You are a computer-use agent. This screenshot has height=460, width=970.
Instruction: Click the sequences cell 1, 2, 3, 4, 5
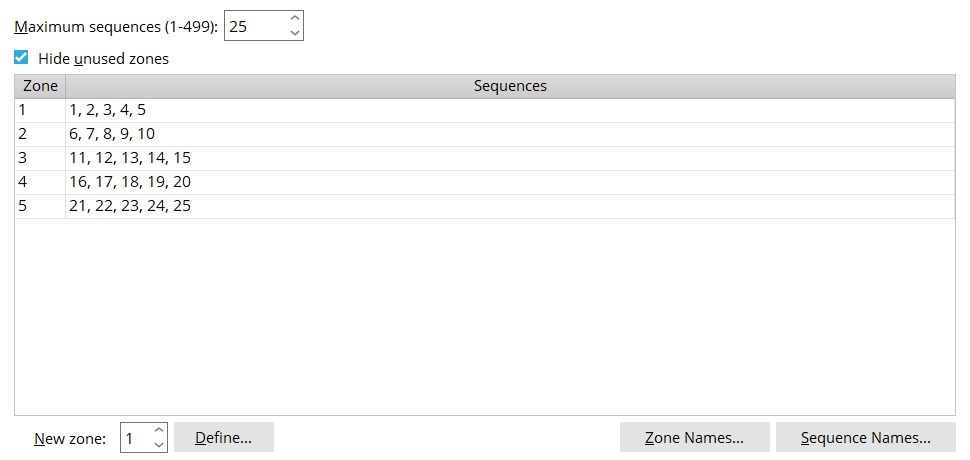click(x=510, y=110)
